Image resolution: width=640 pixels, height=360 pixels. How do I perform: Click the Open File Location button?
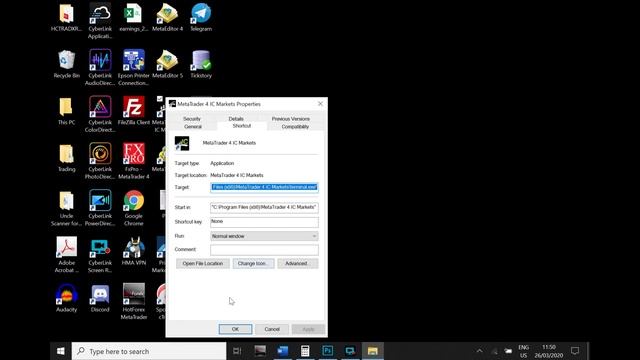[x=202, y=263]
